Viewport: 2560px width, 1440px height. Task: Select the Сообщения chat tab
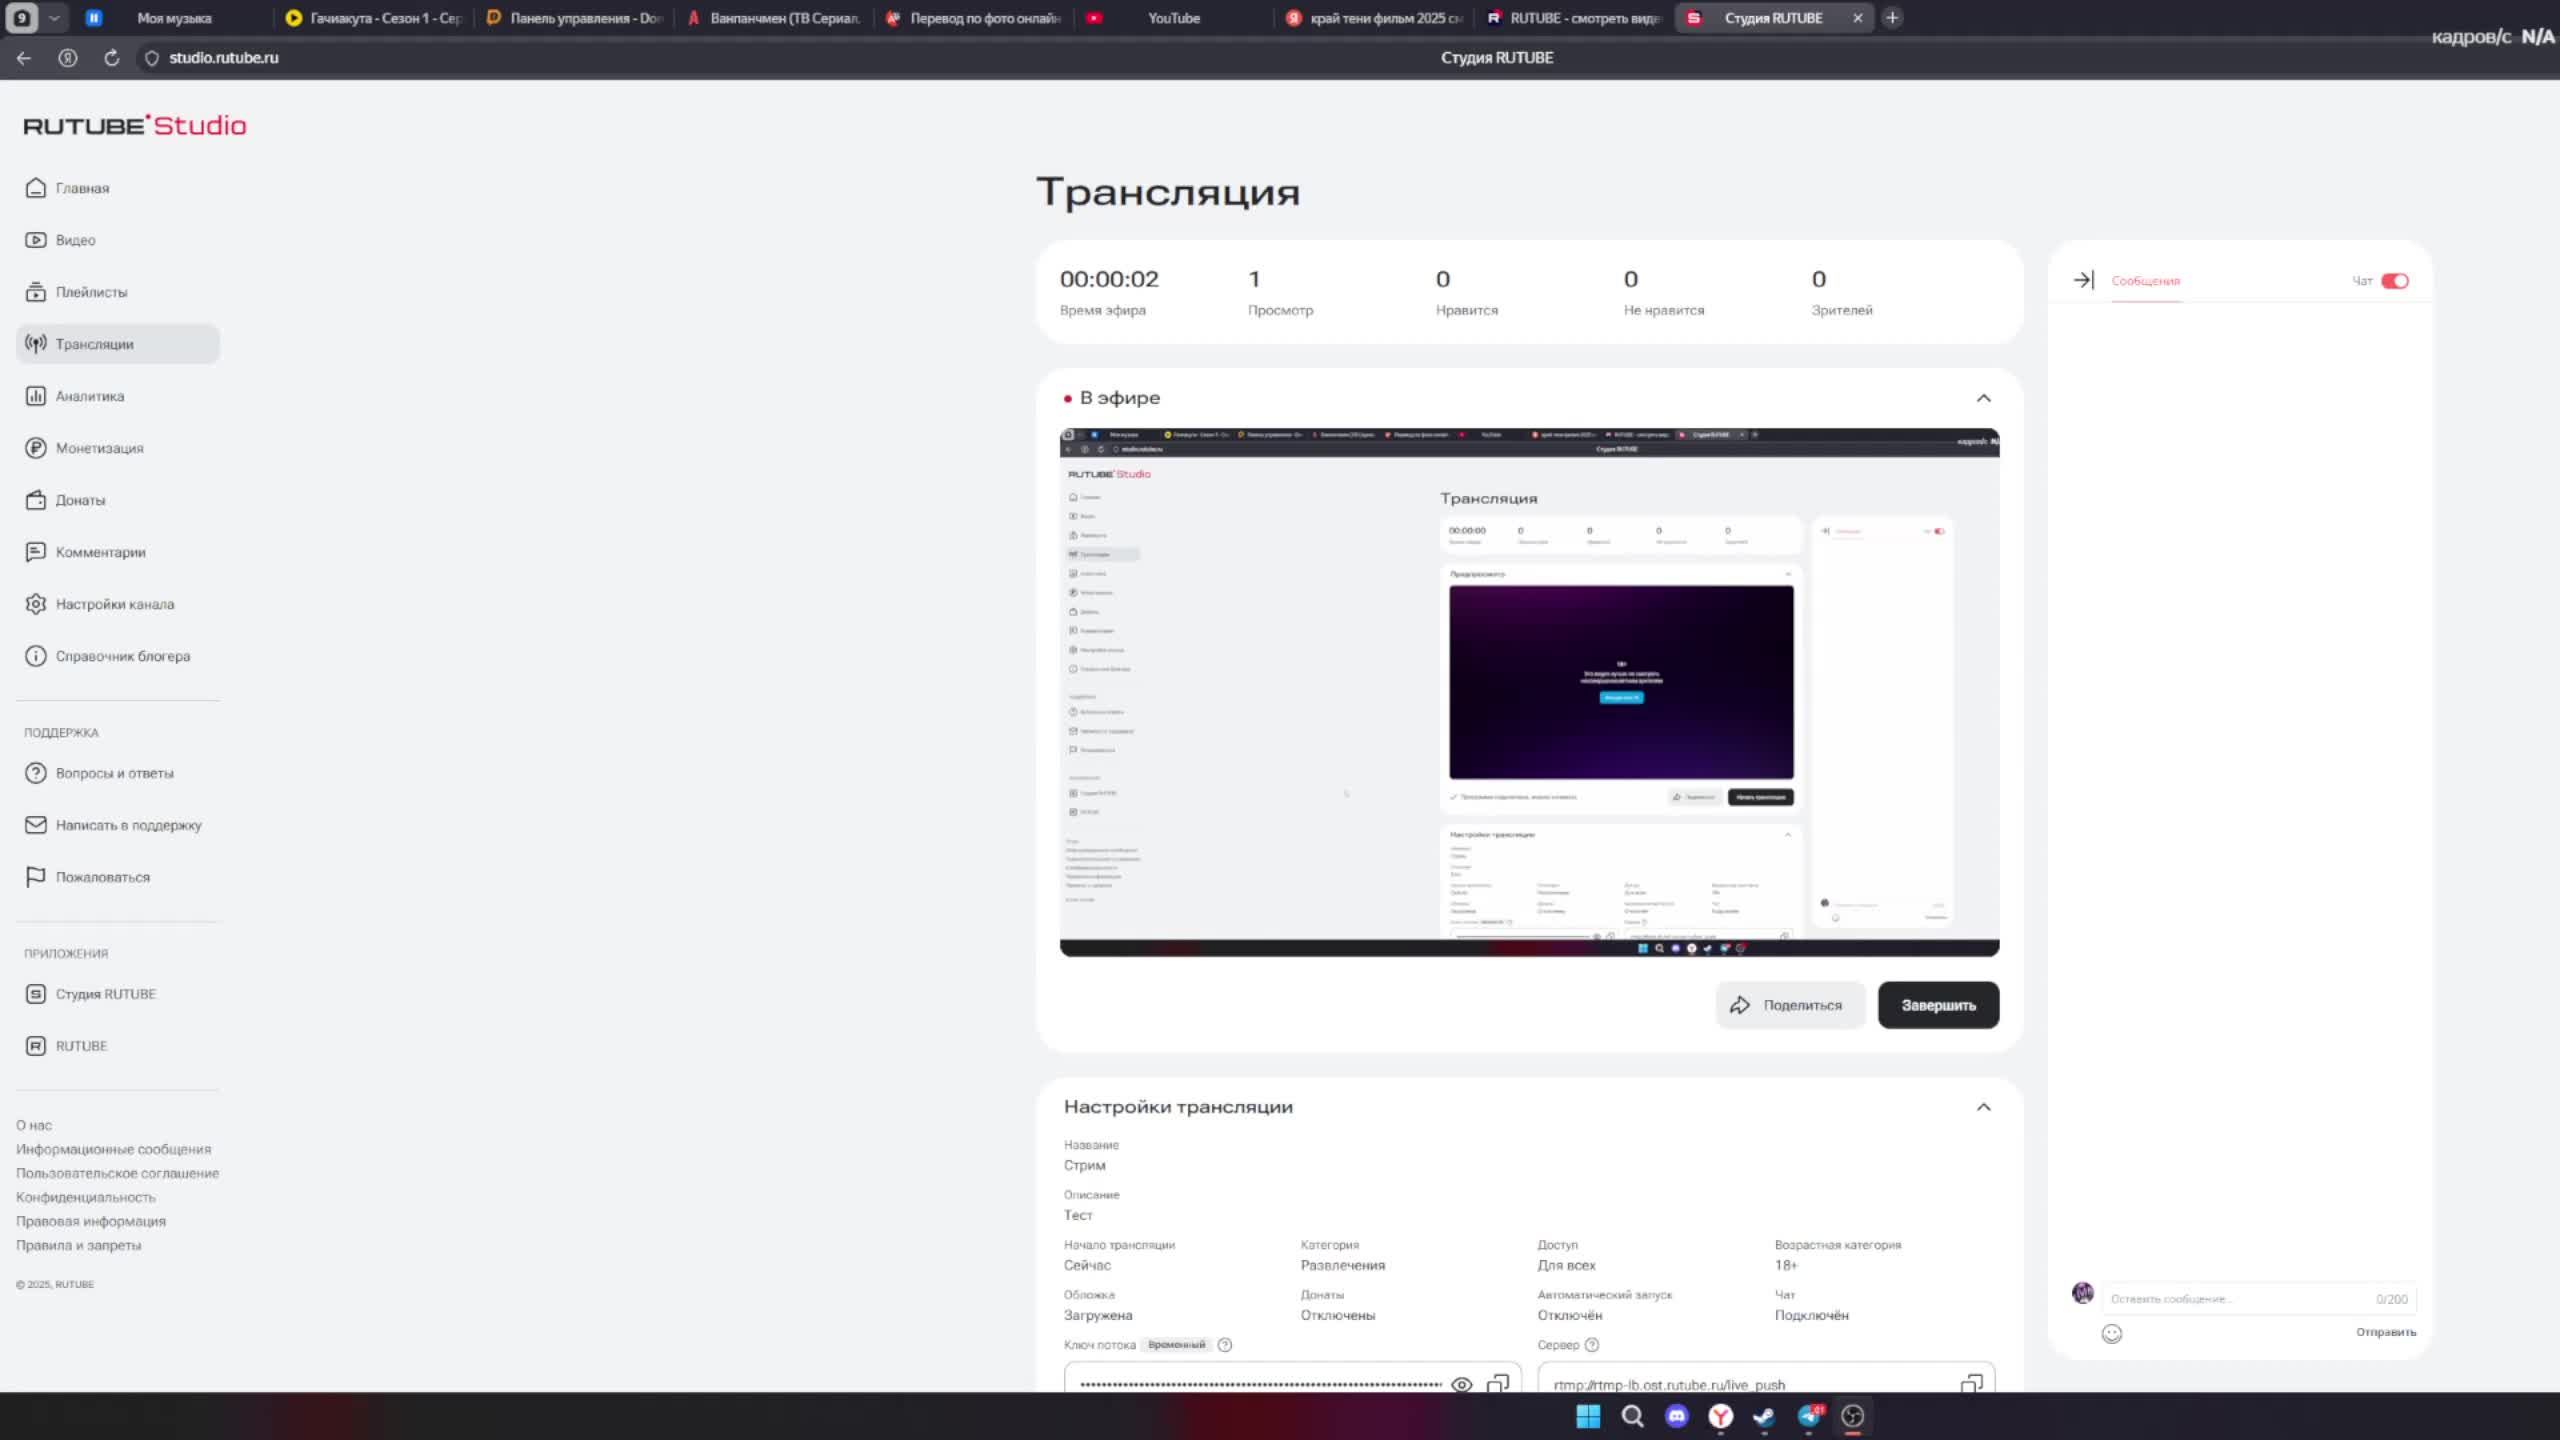pyautogui.click(x=2145, y=281)
